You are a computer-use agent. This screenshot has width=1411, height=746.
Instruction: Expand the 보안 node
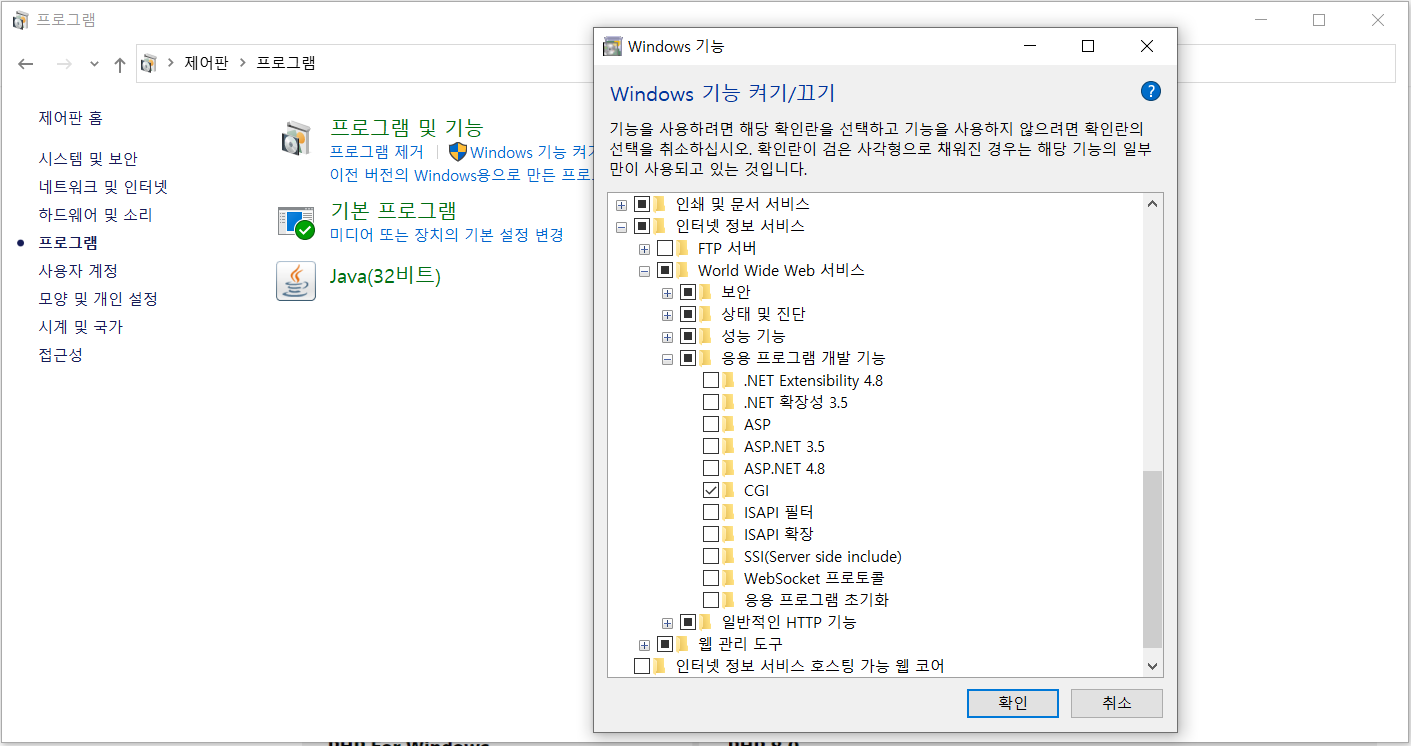pyautogui.click(x=667, y=292)
